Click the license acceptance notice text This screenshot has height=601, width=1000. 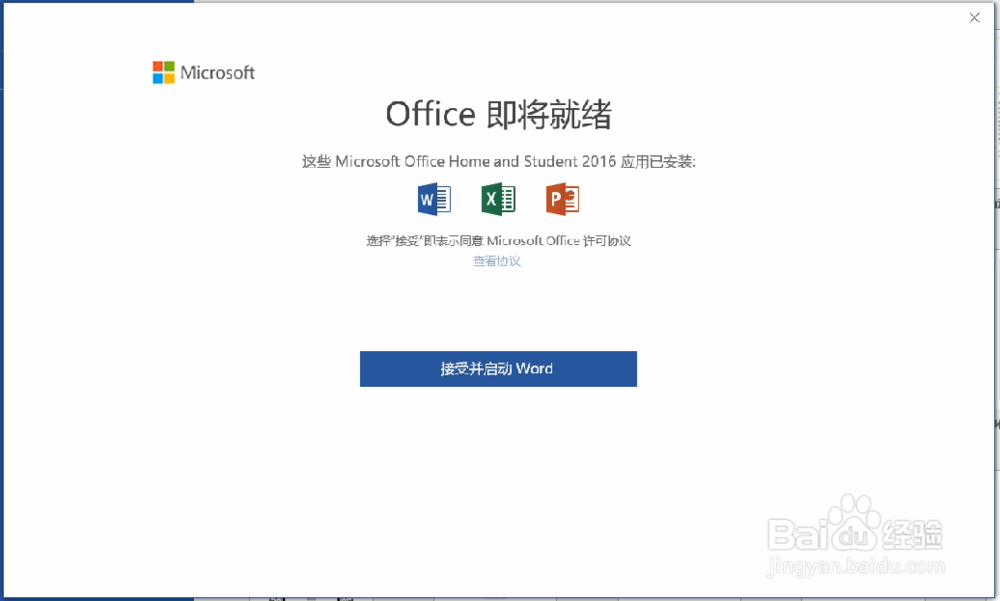coord(499,241)
